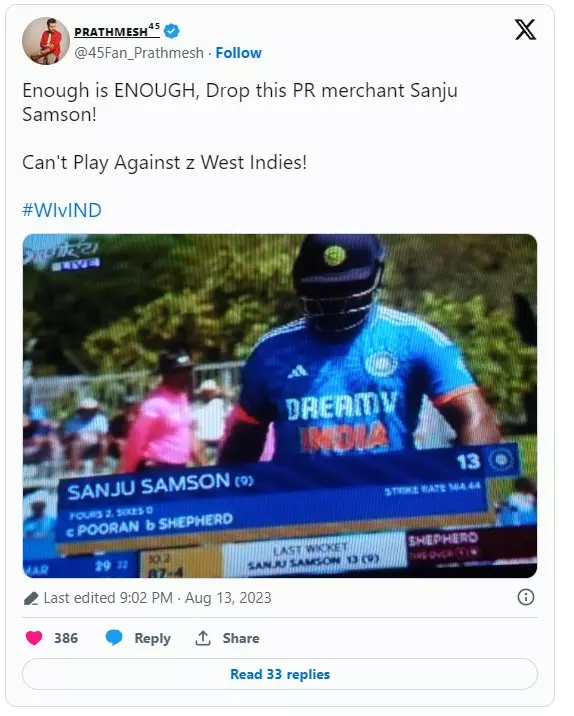
Task: Open the Last edited Aug 13 timestamp
Action: [158, 598]
